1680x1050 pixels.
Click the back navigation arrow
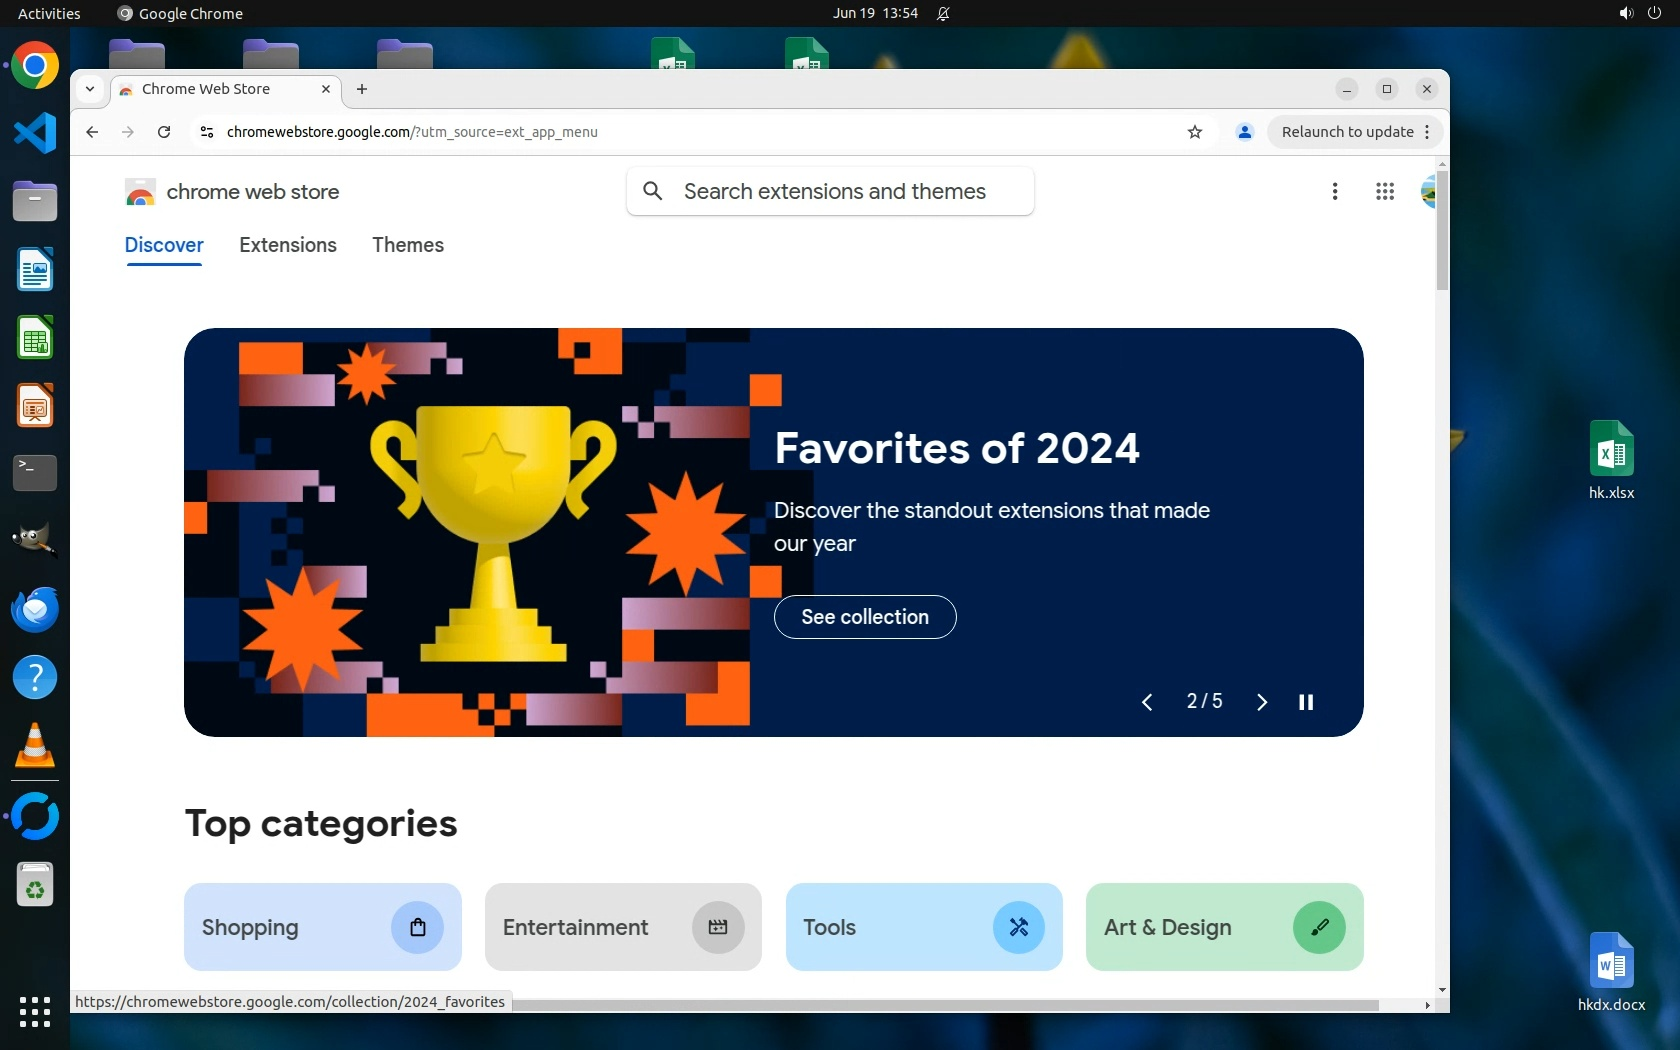coord(92,132)
